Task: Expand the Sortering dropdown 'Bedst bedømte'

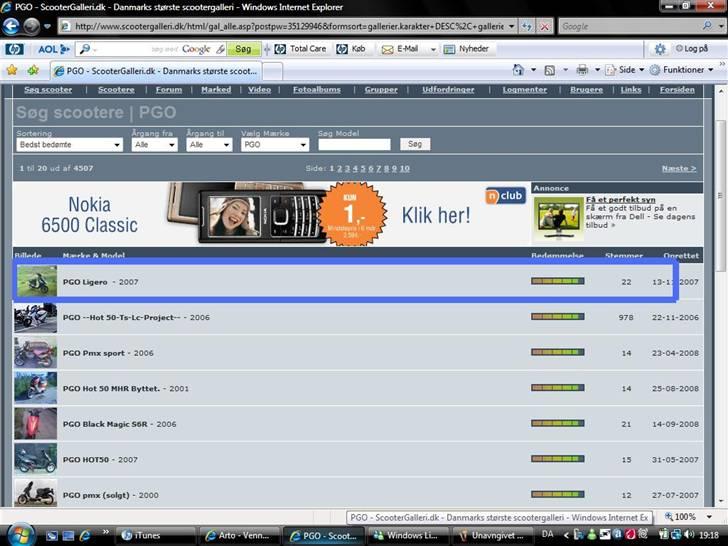Action: click(69, 145)
